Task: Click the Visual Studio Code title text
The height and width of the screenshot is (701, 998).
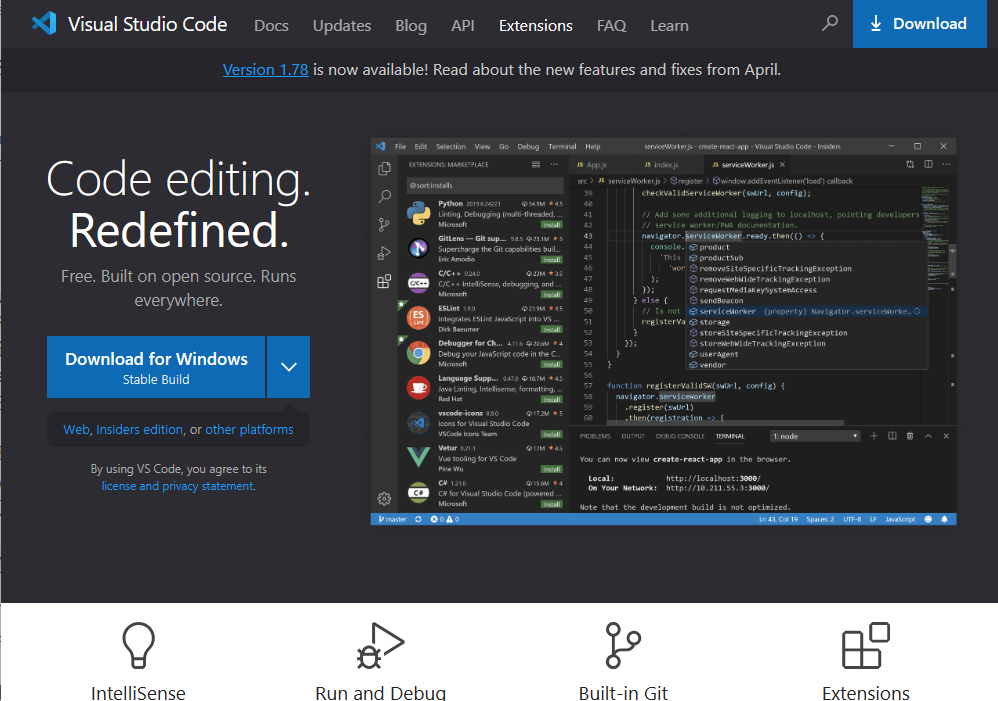Action: coord(148,24)
